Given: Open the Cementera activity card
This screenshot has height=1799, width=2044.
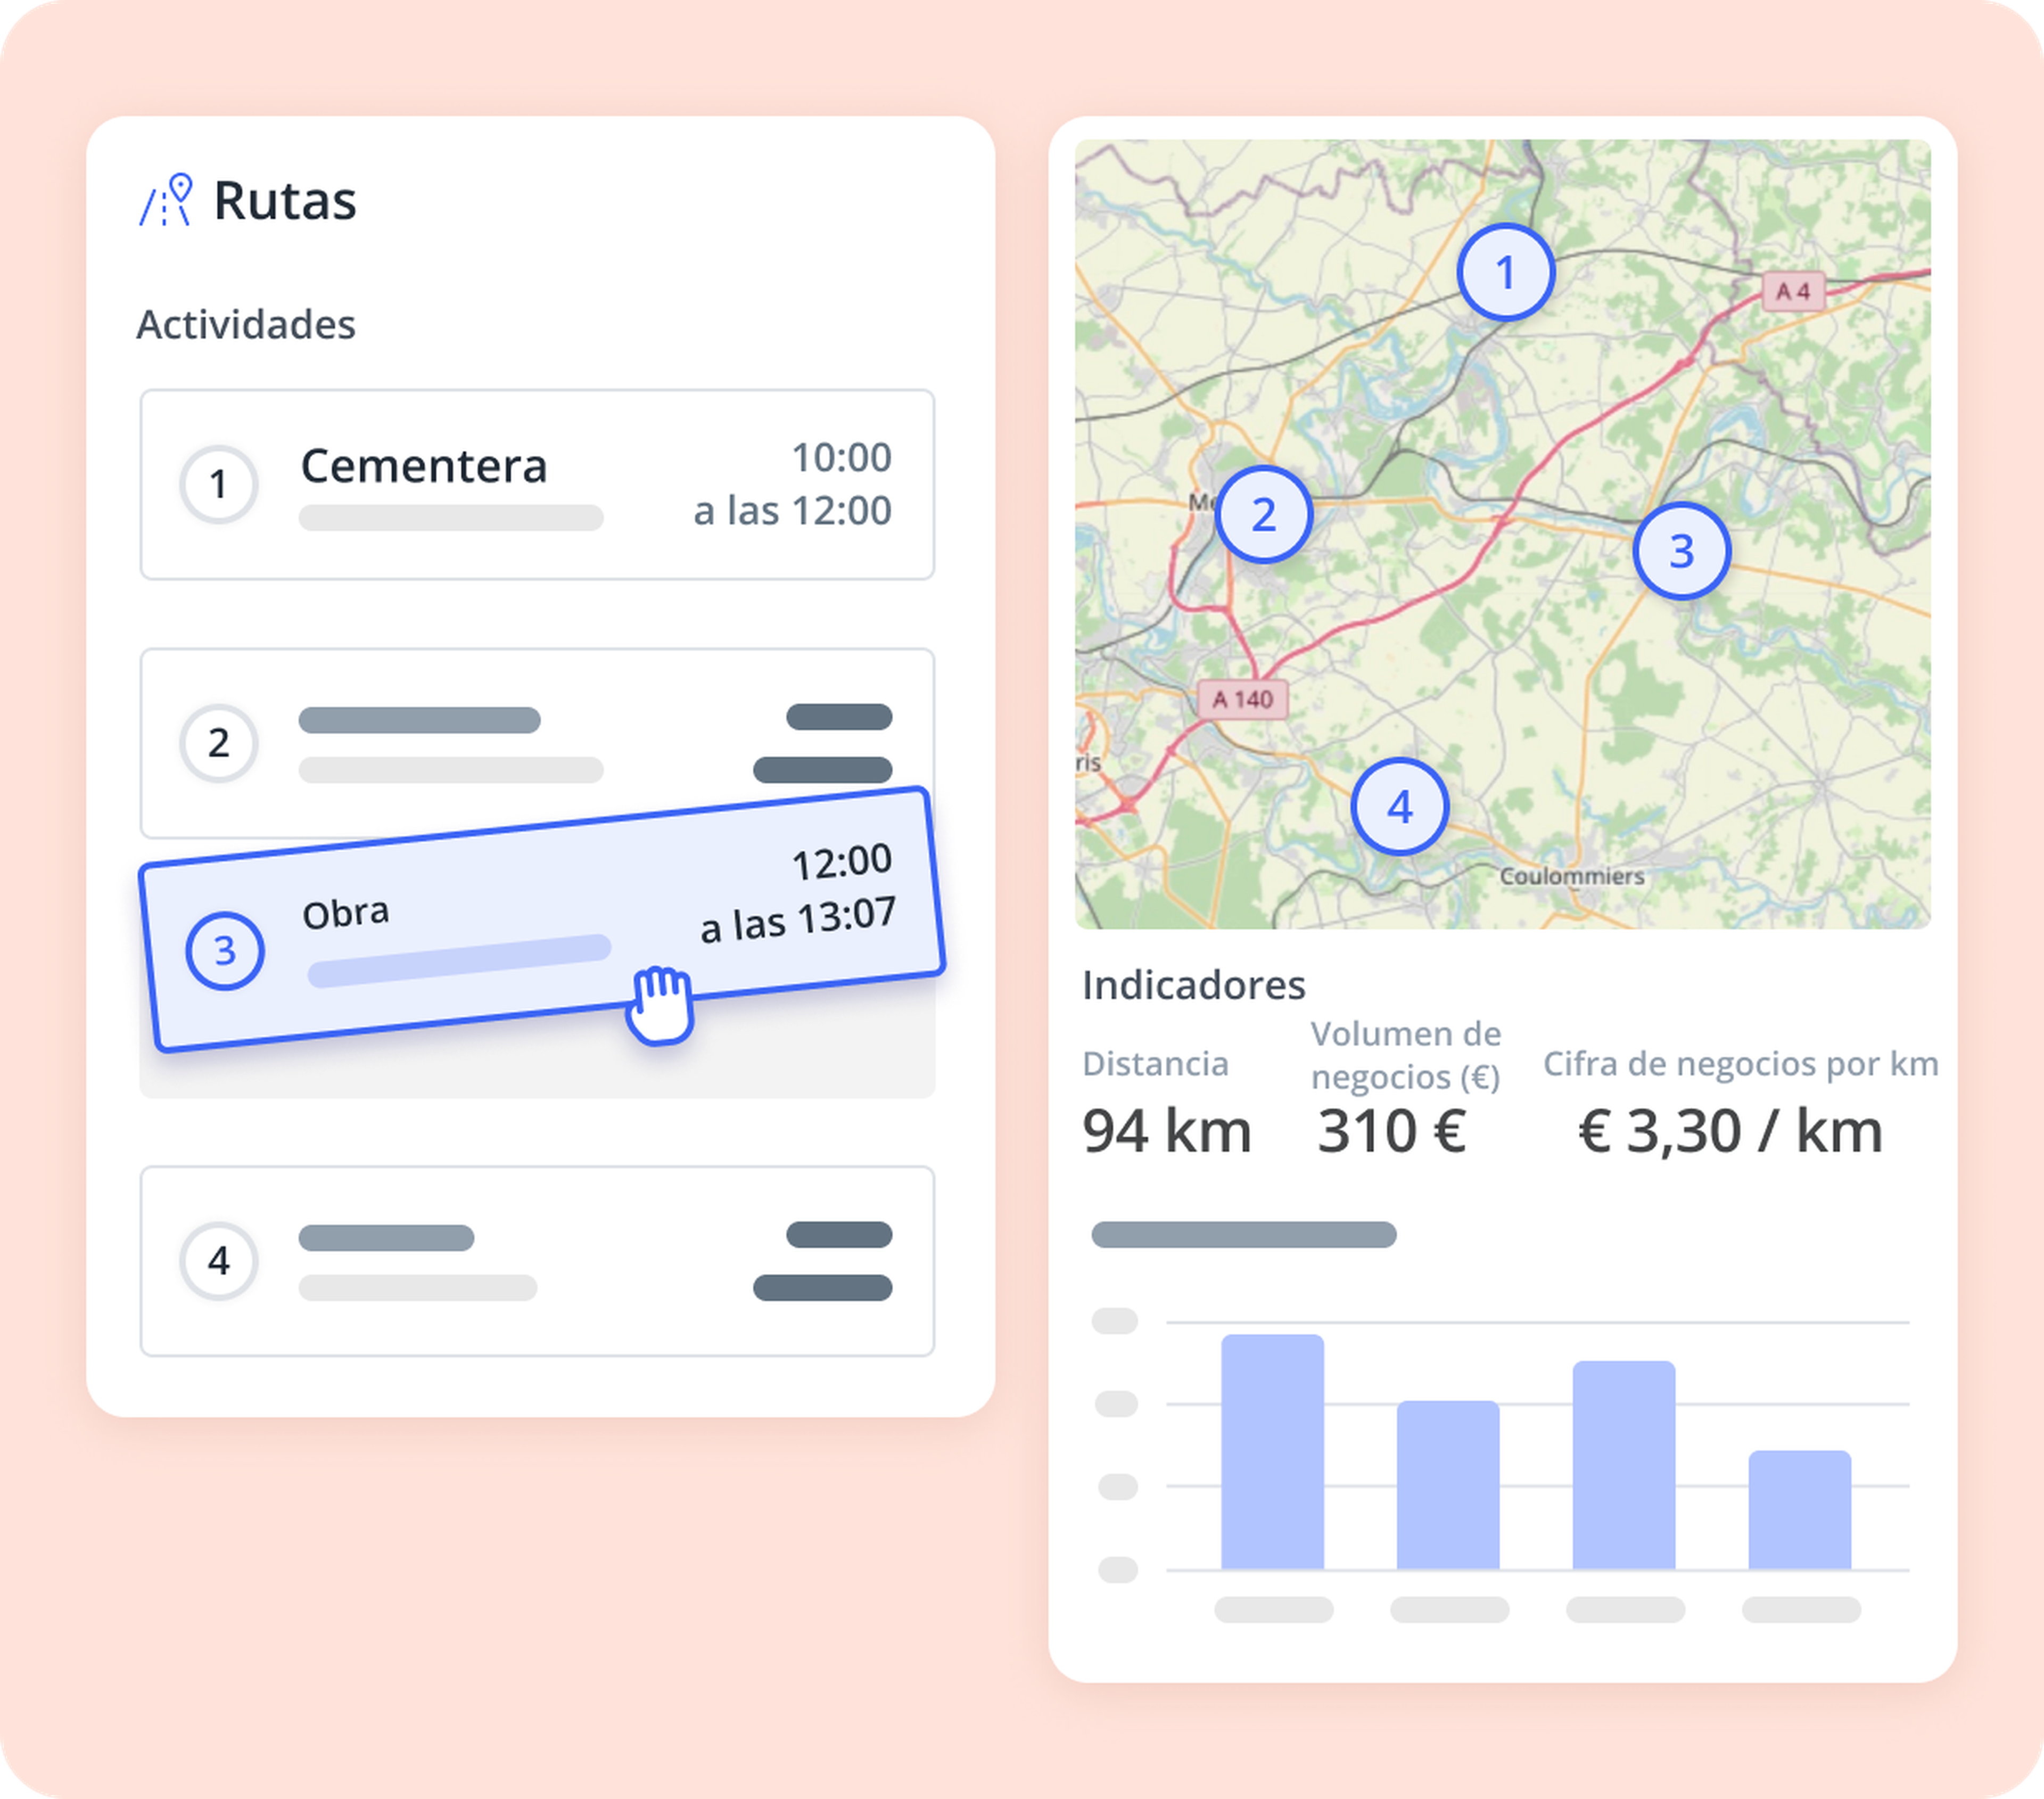Looking at the screenshot, I should coord(537,484).
